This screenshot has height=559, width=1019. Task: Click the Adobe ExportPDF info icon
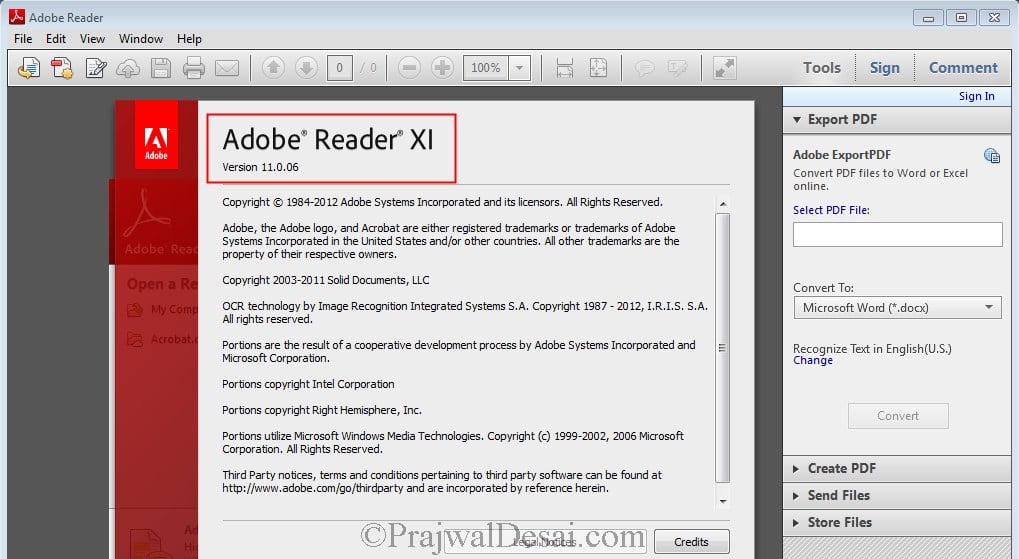[x=992, y=155]
